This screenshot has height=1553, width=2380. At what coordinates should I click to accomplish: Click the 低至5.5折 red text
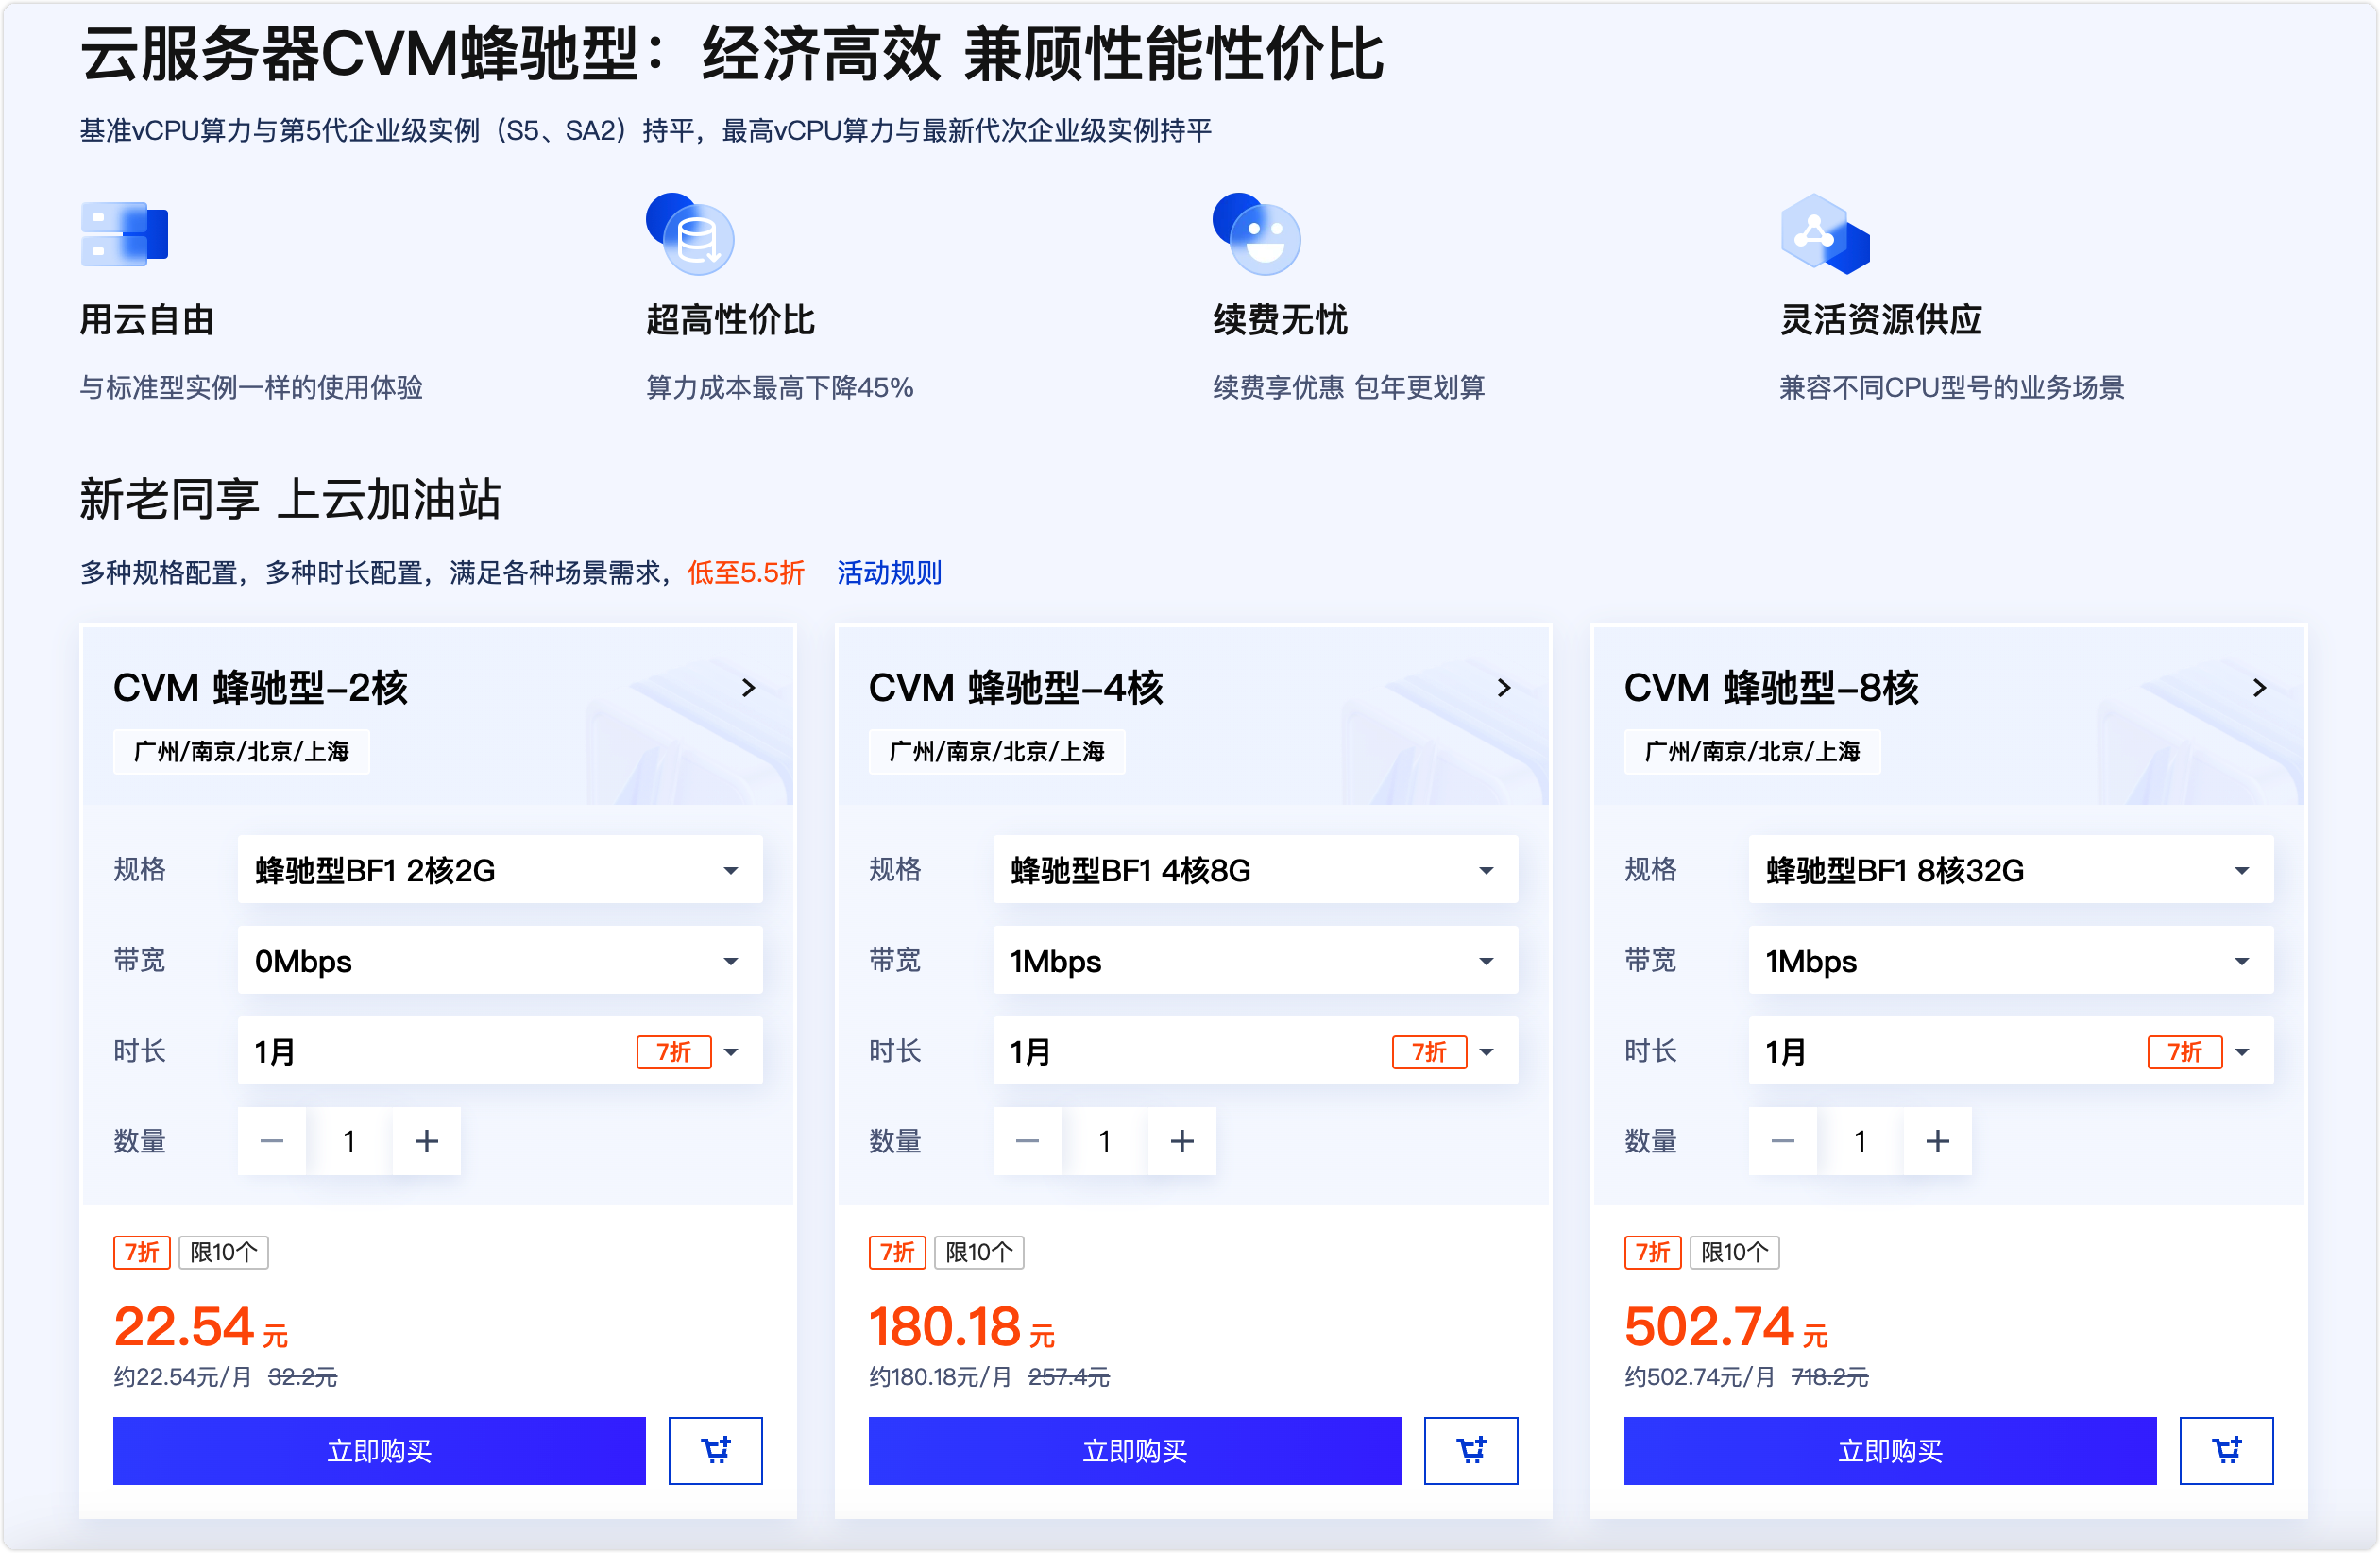(746, 573)
